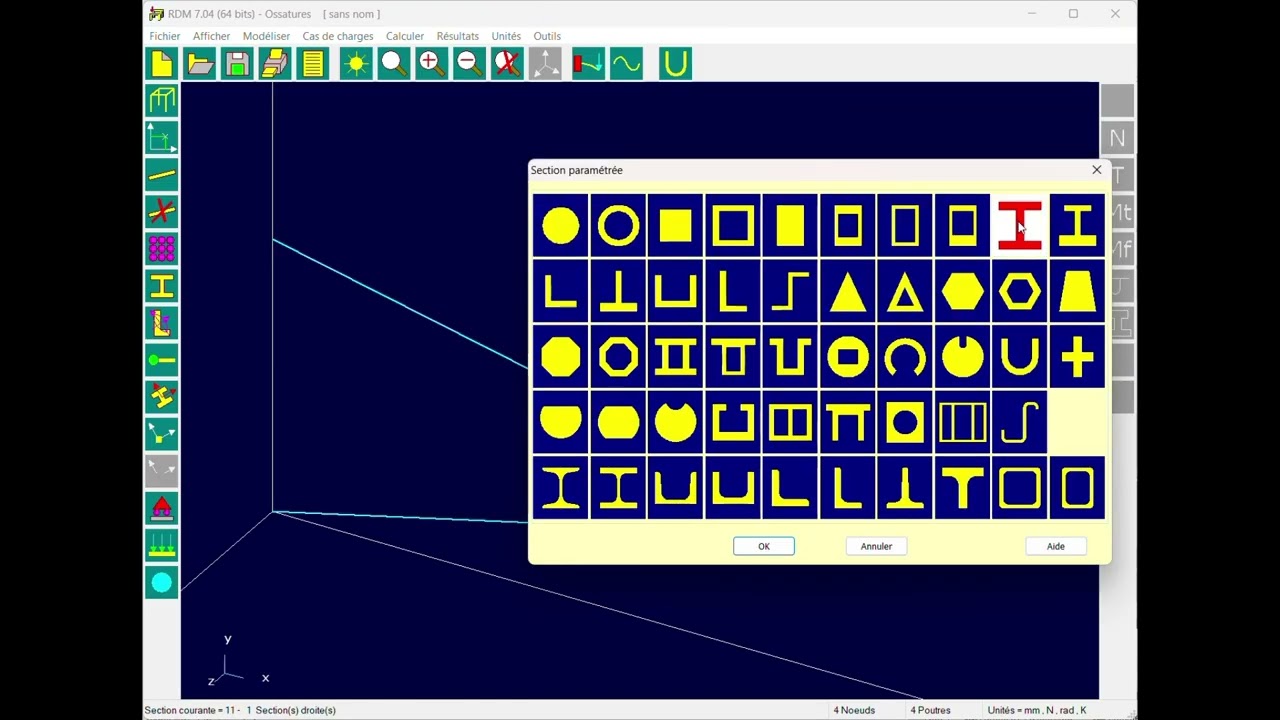
Task: Zoom in with the plus magnifier
Action: (432, 64)
